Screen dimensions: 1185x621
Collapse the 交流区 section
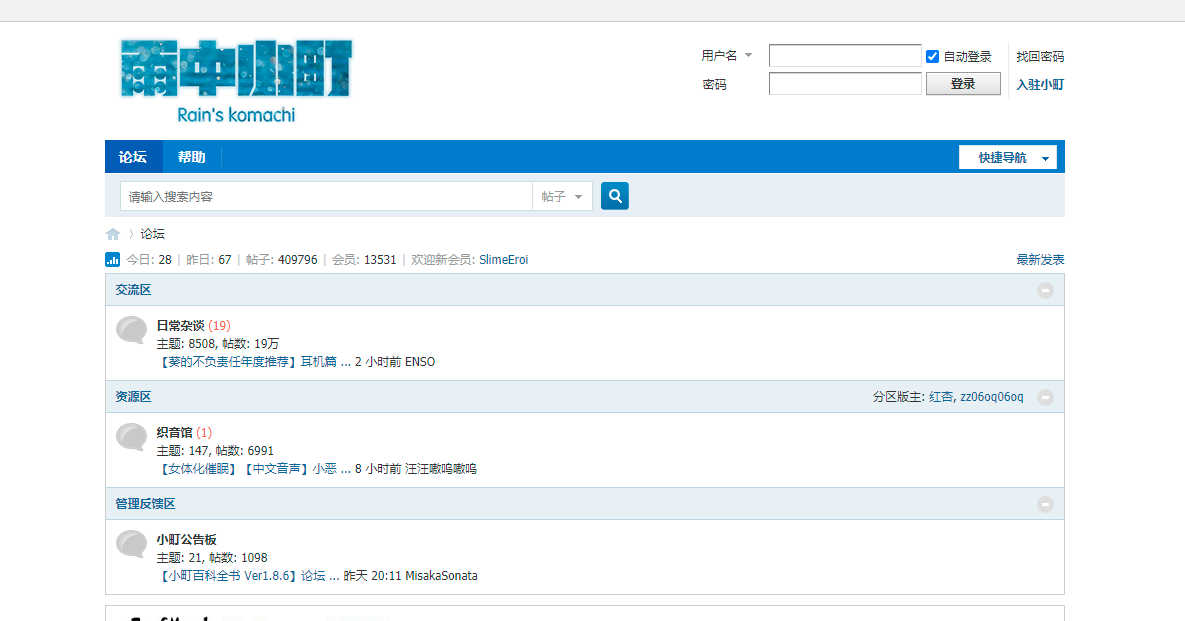click(1045, 290)
